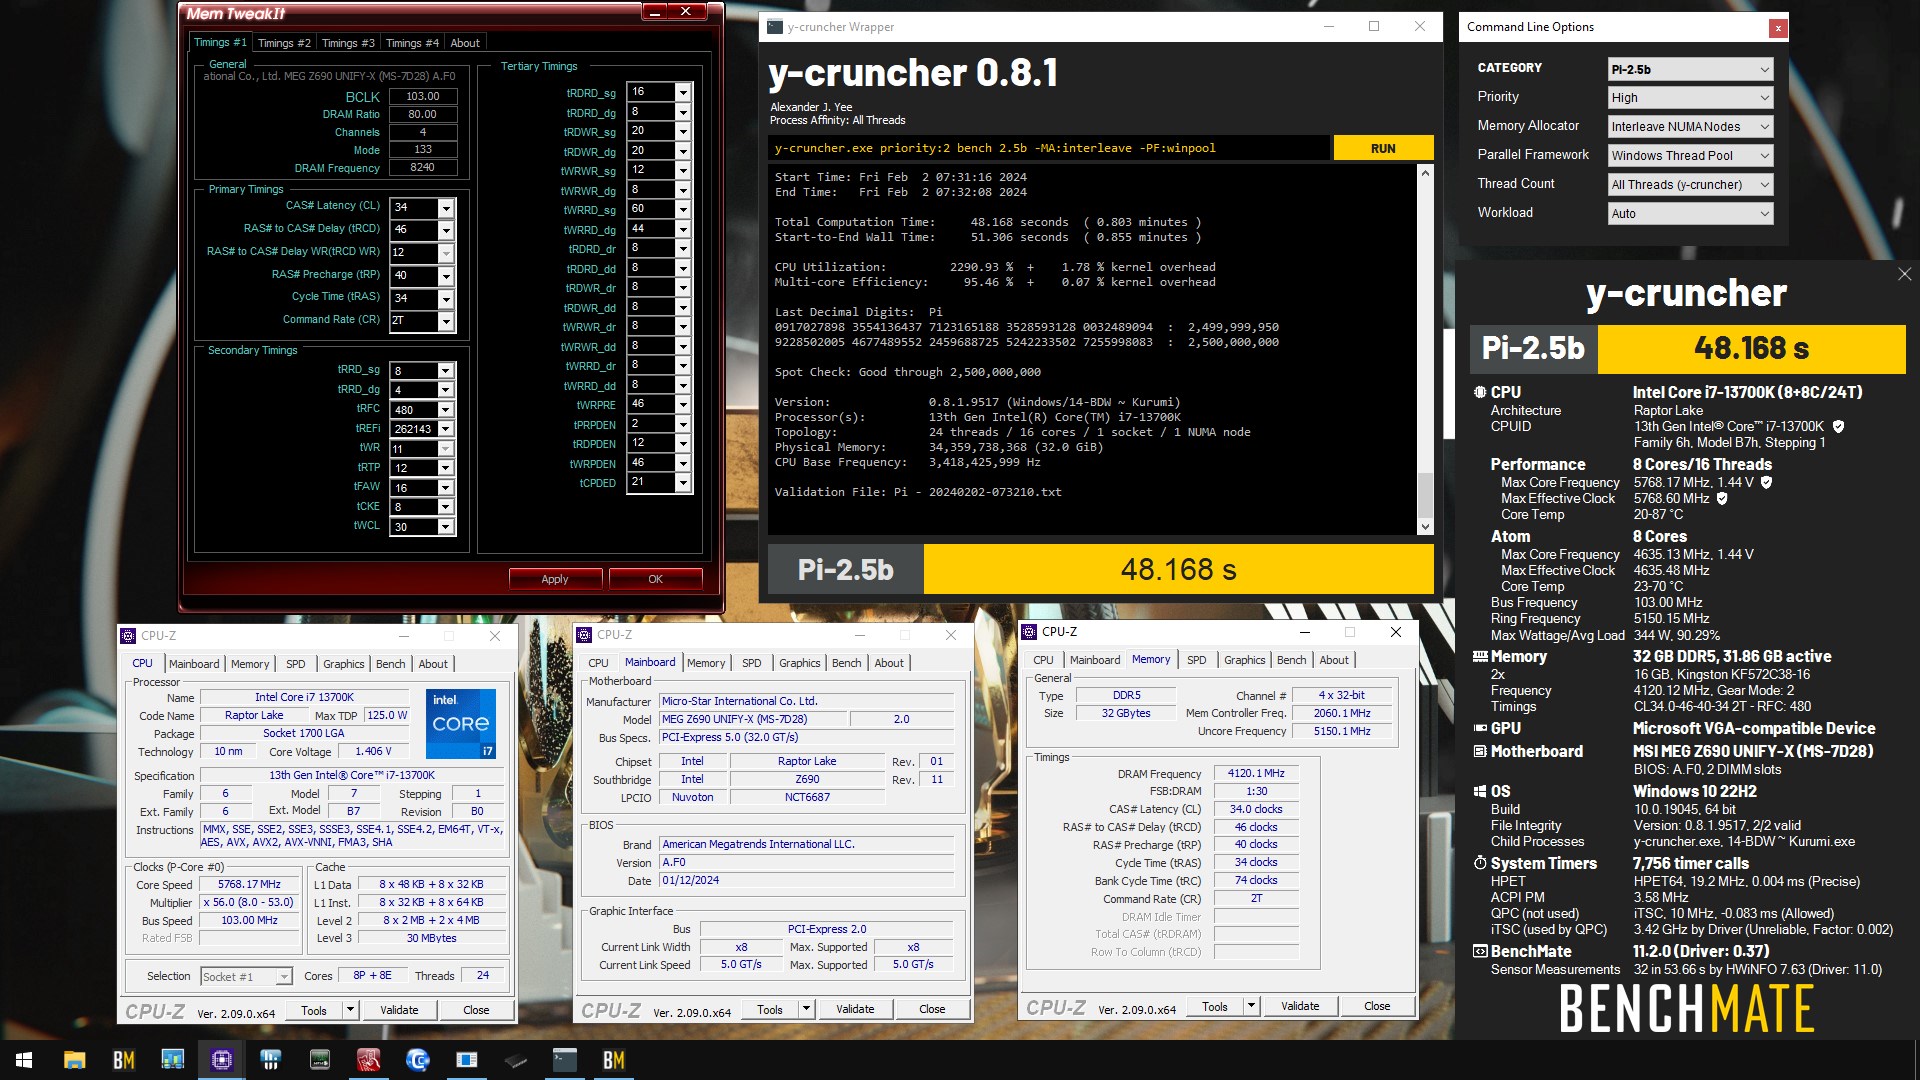
Task: Open the blue C globe taskbar icon
Action: point(417,1060)
